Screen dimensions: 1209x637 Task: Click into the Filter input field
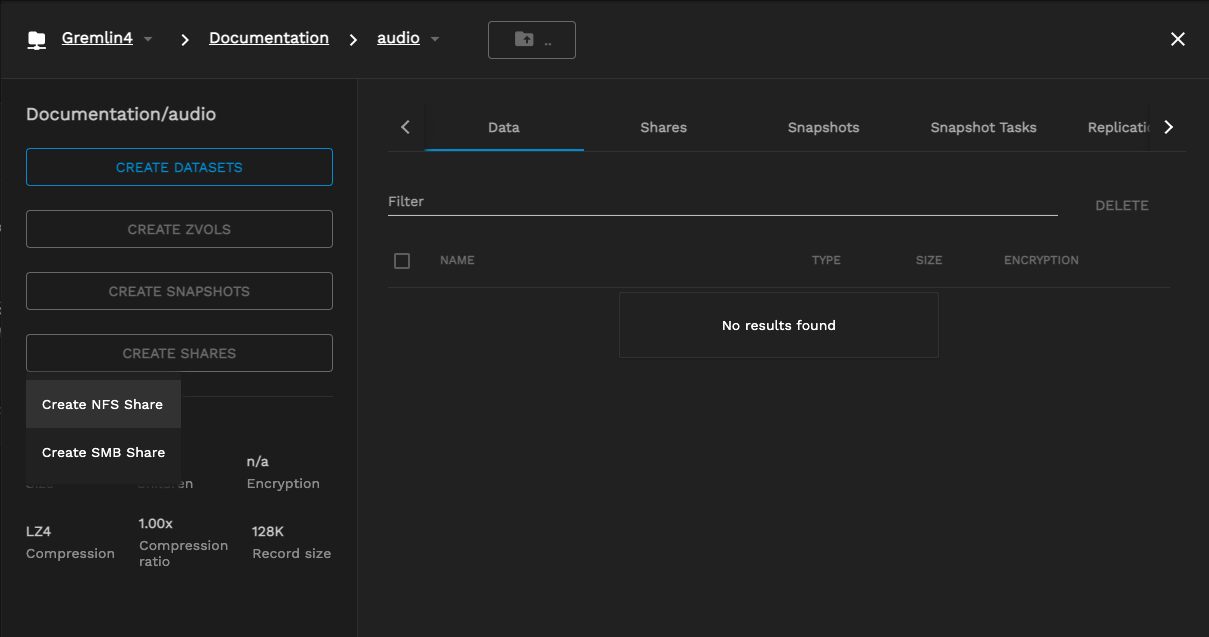point(722,202)
